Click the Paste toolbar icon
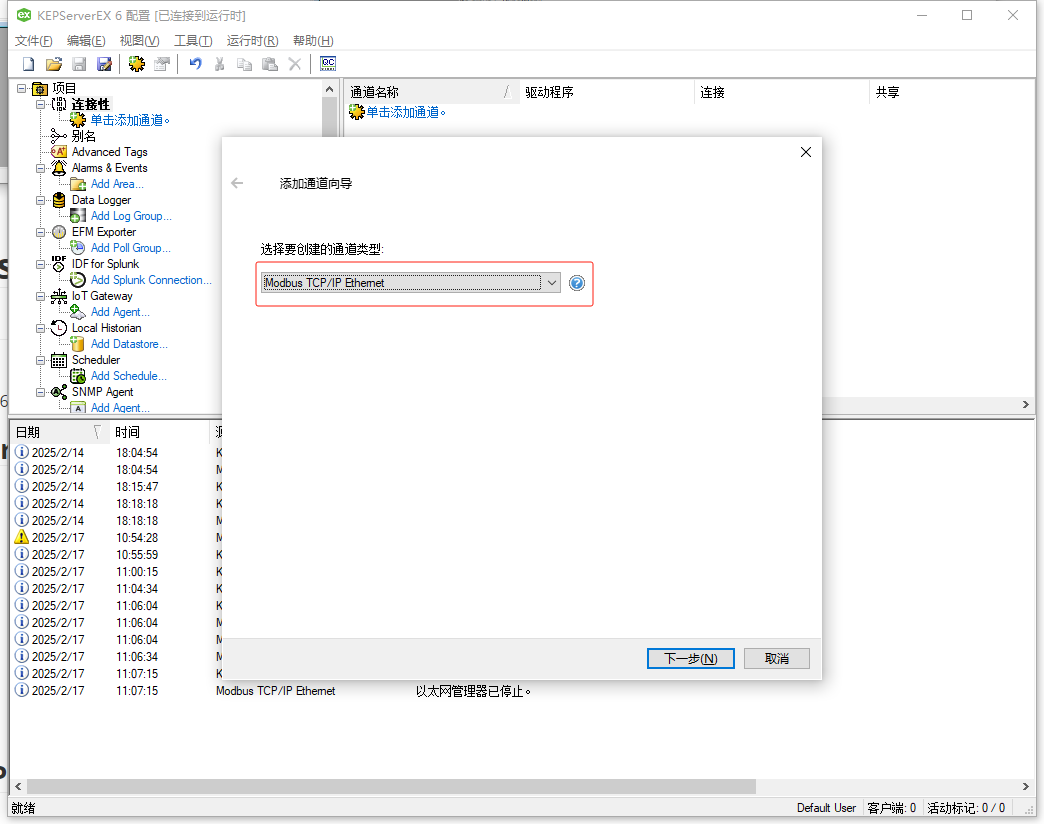The image size is (1044, 824). pyautogui.click(x=270, y=64)
